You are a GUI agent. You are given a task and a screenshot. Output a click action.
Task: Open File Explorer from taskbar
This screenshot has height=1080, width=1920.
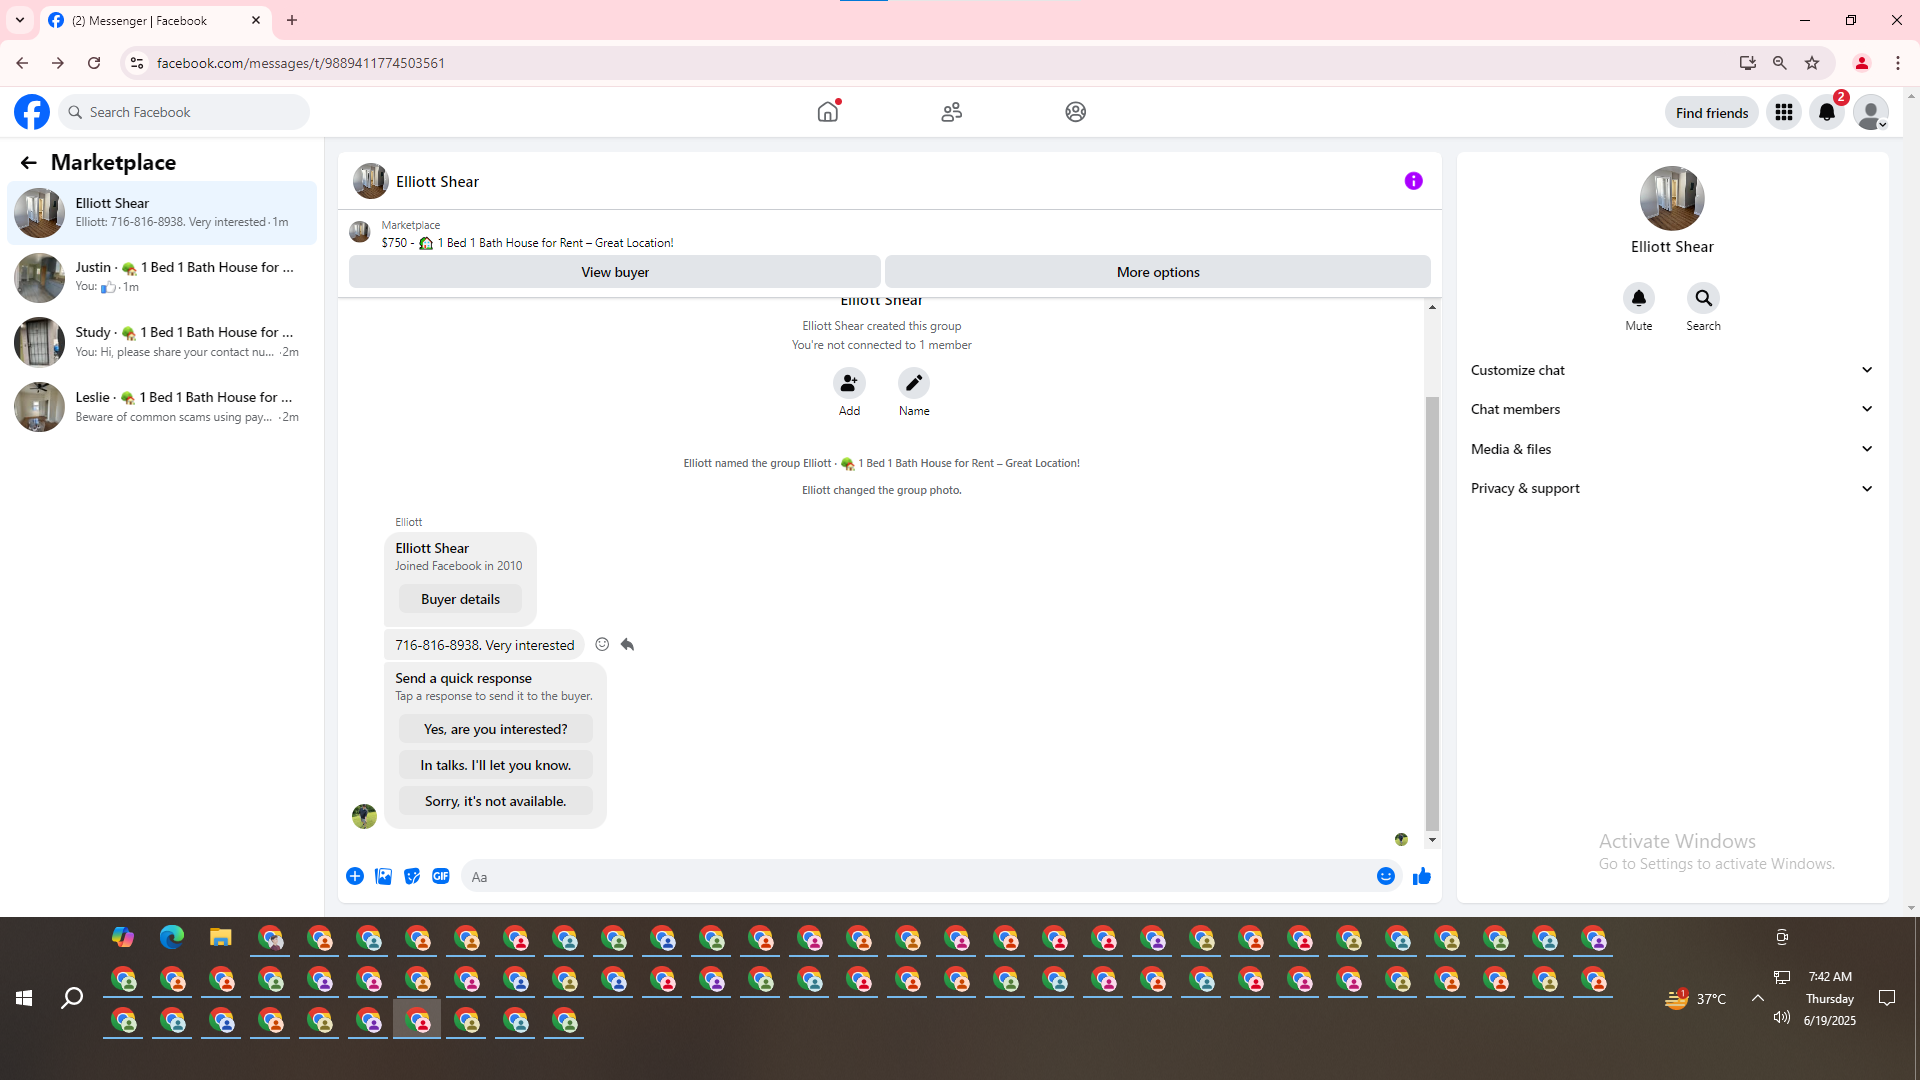pyautogui.click(x=221, y=937)
